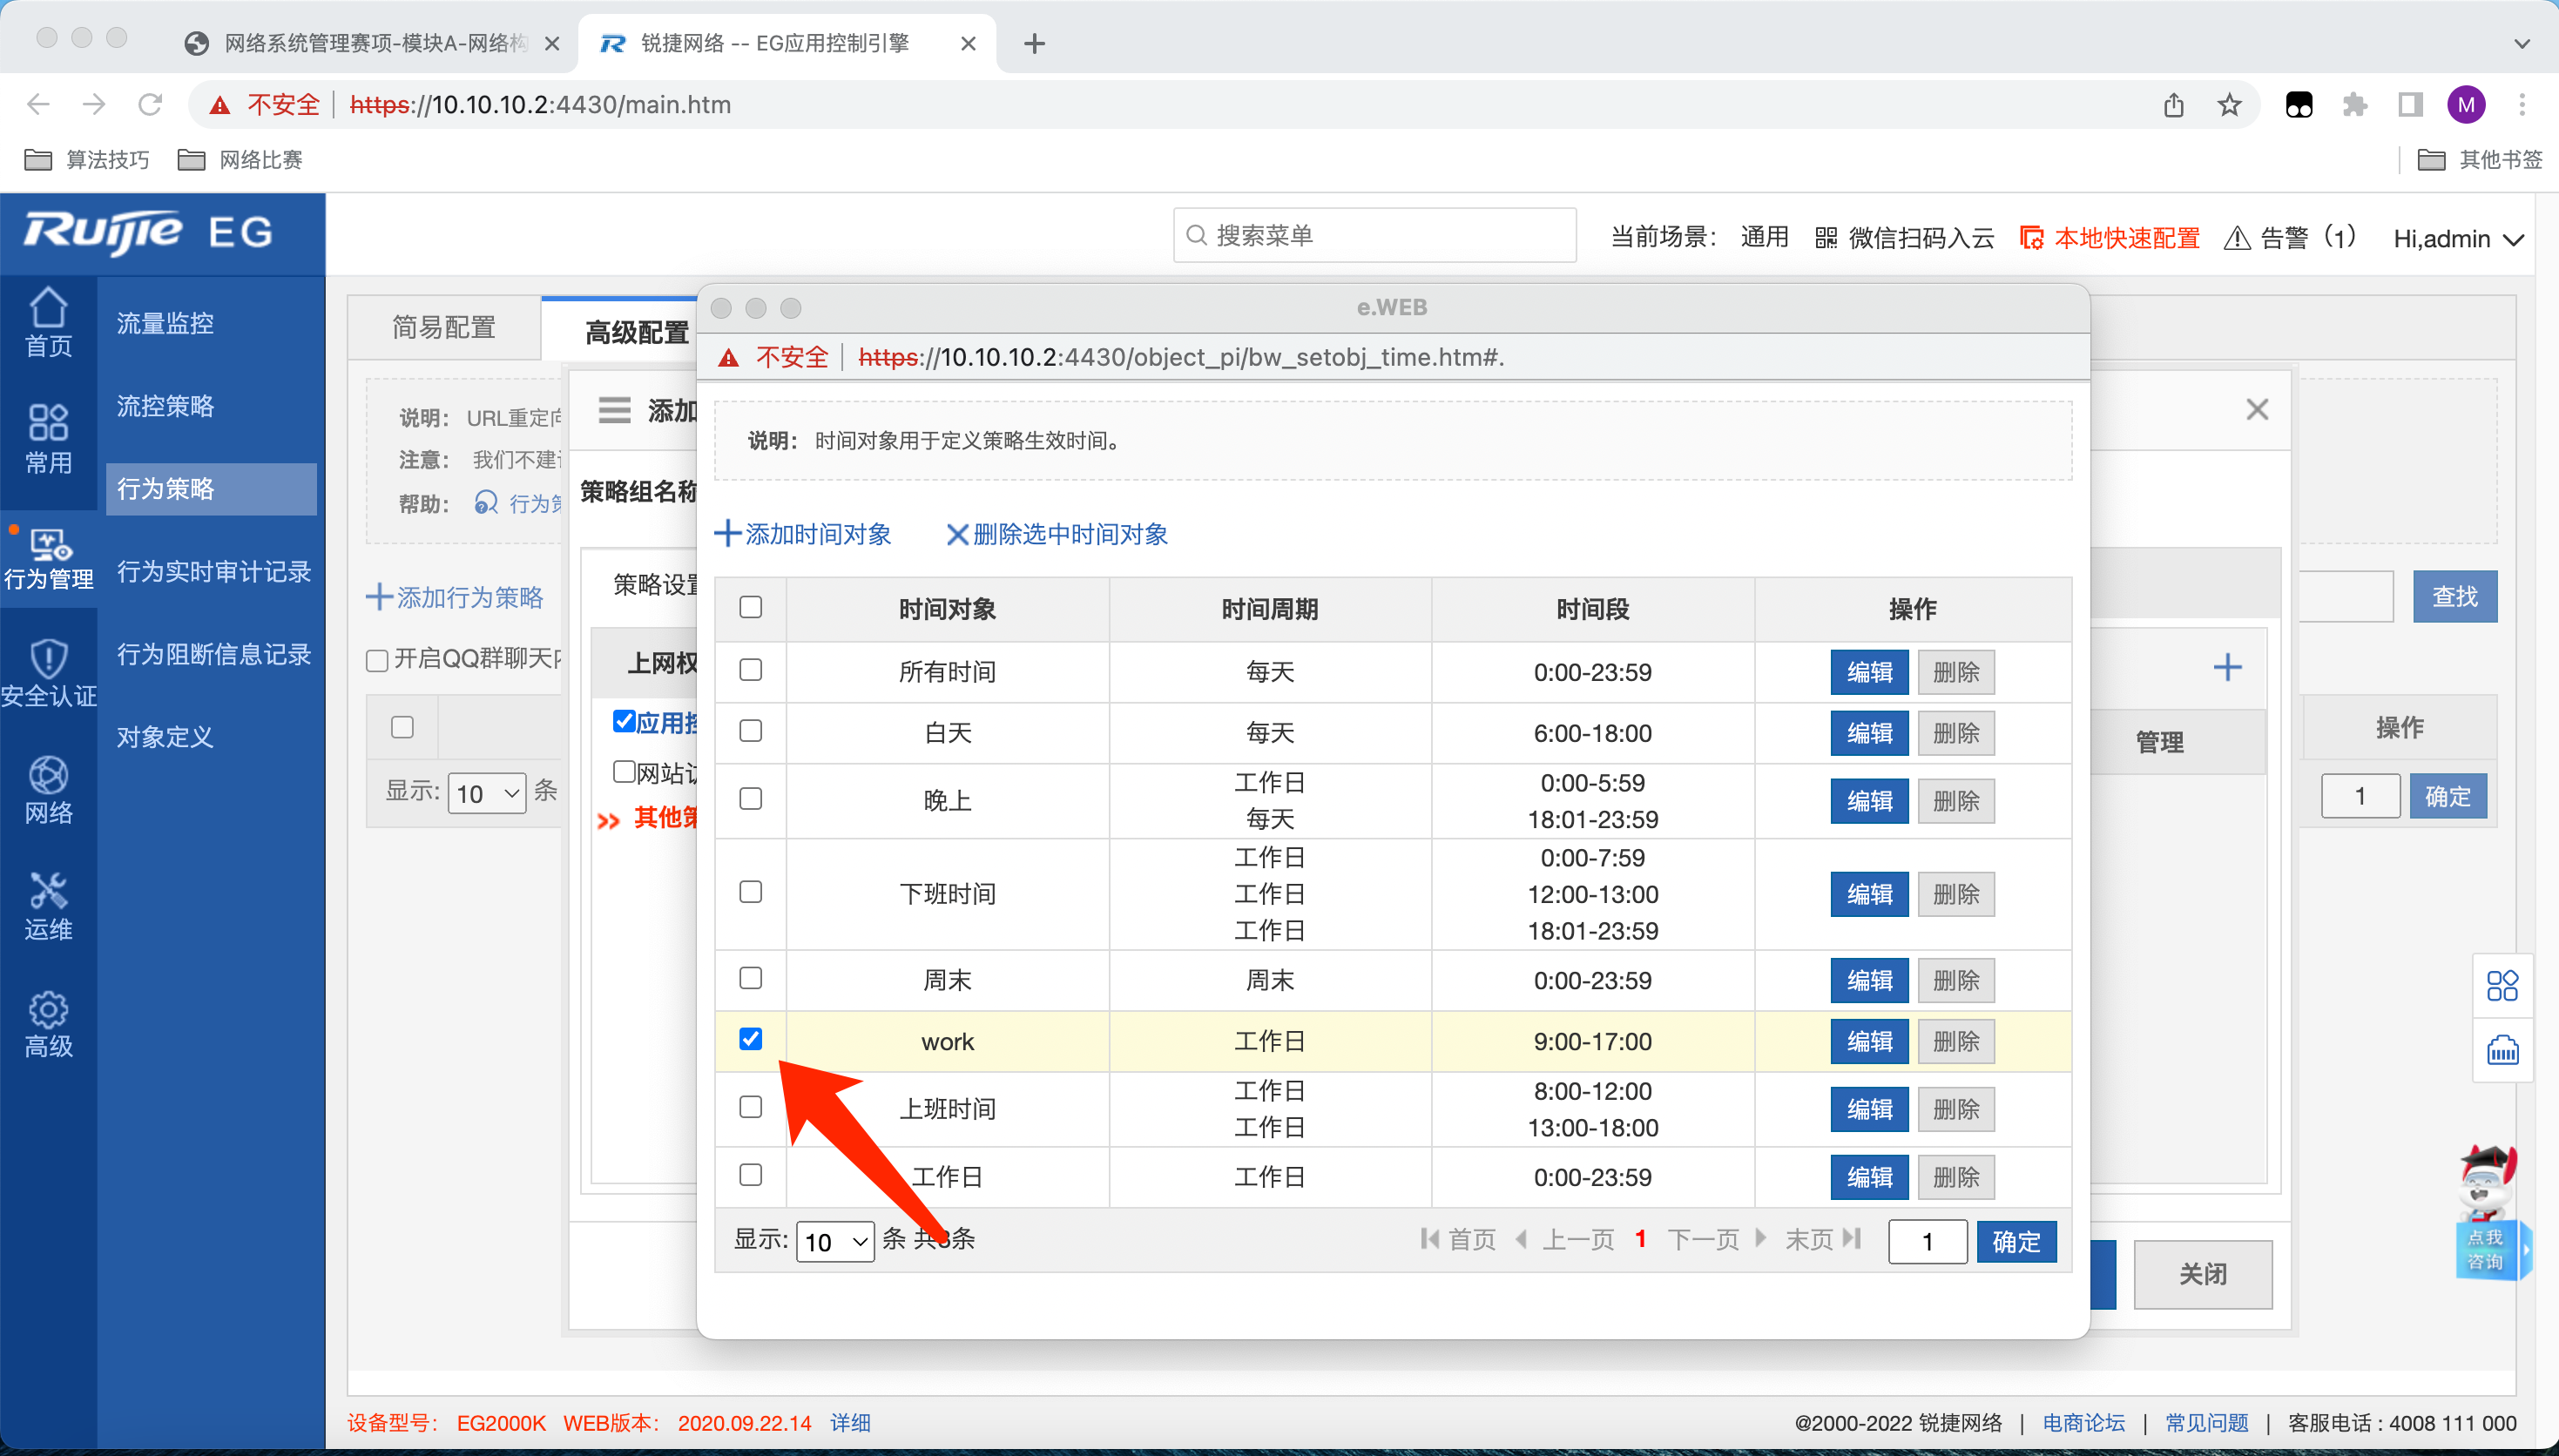2559x1456 pixels.
Task: Click the floating grid apps icon on right
Action: pos(2502,986)
